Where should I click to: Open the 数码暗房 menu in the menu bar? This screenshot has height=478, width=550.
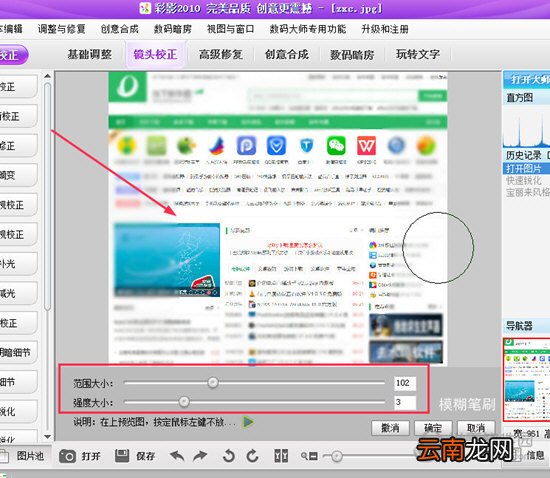(x=173, y=29)
